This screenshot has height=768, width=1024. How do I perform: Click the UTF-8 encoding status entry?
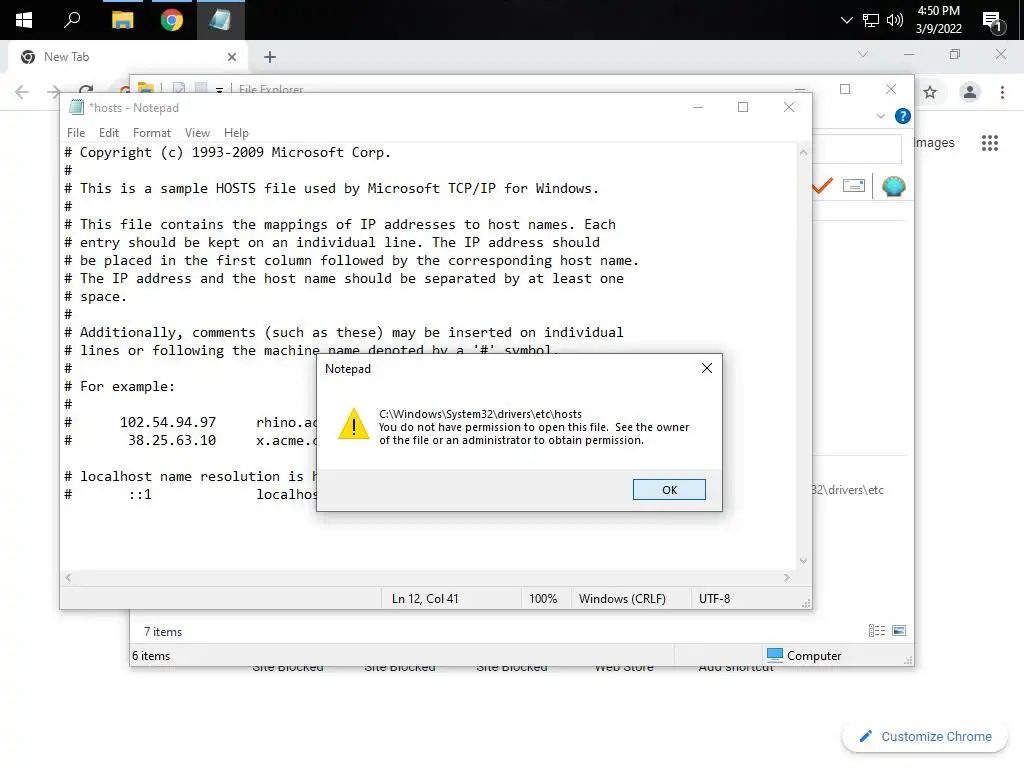(x=714, y=598)
